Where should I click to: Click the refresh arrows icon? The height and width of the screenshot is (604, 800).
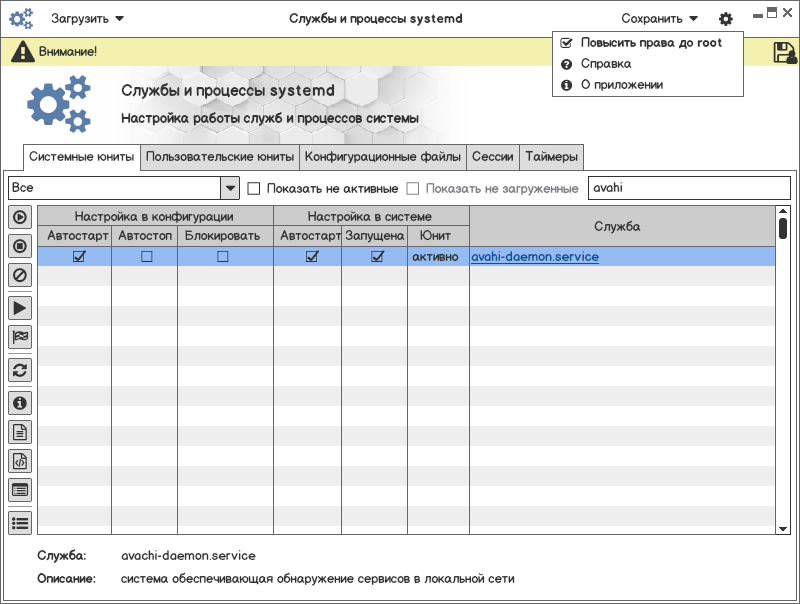pos(20,370)
